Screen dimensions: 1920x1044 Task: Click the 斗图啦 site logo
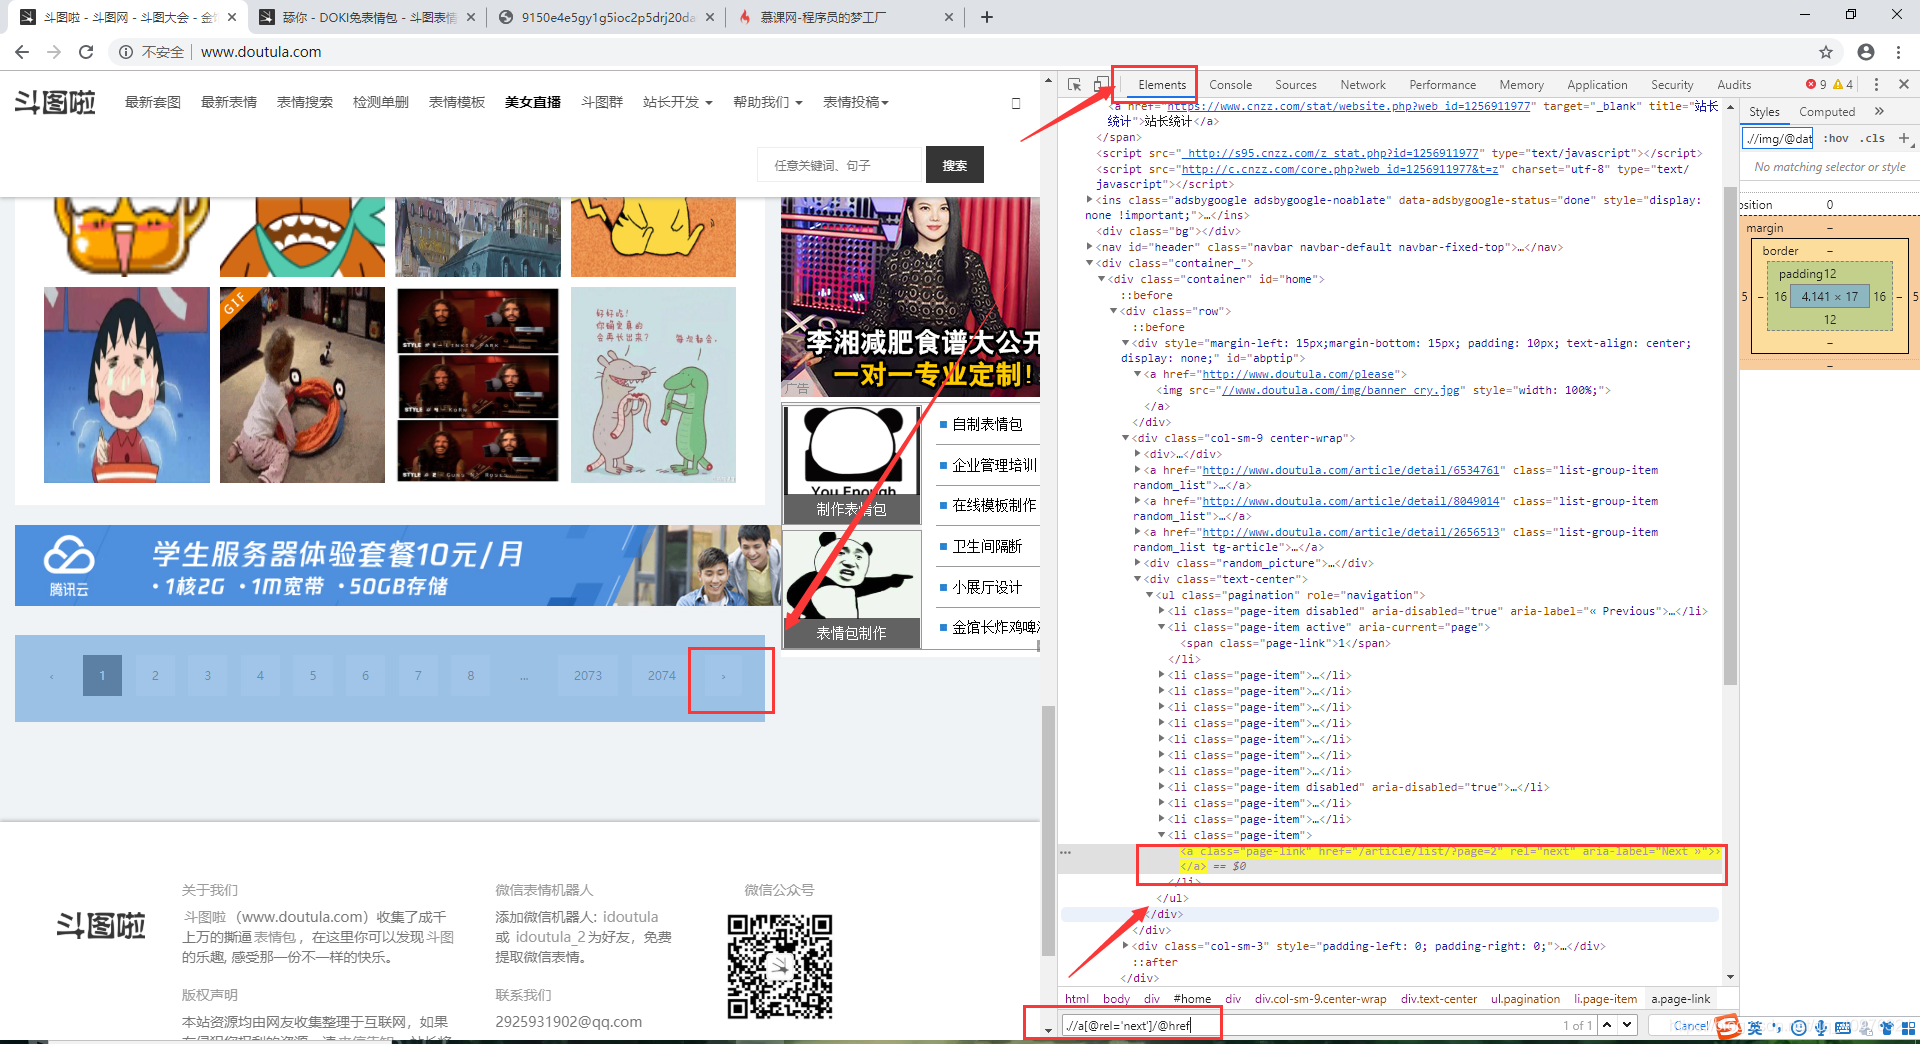[55, 102]
